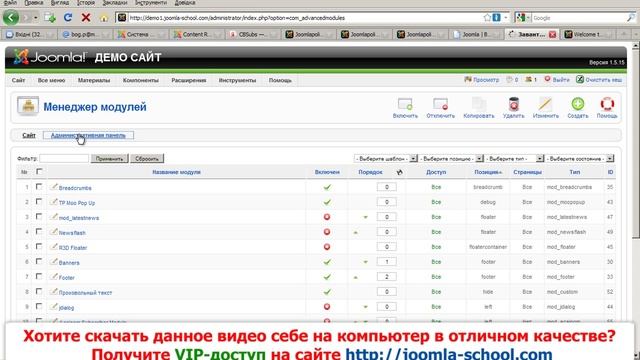Open the Инструменты menu
Screen dimensions: 640x360
[x=237, y=80]
